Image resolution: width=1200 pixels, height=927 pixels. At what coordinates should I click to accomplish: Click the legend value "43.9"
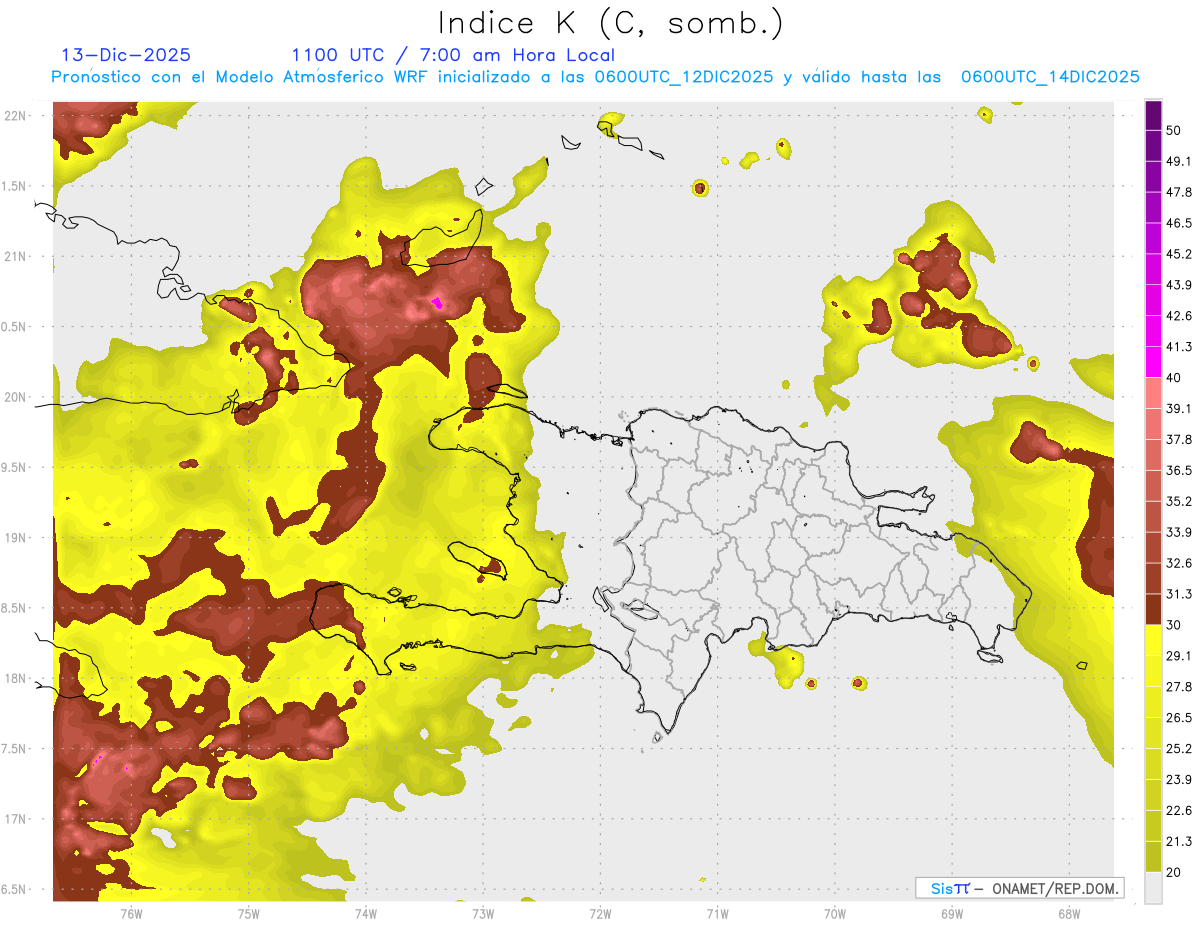[1180, 285]
